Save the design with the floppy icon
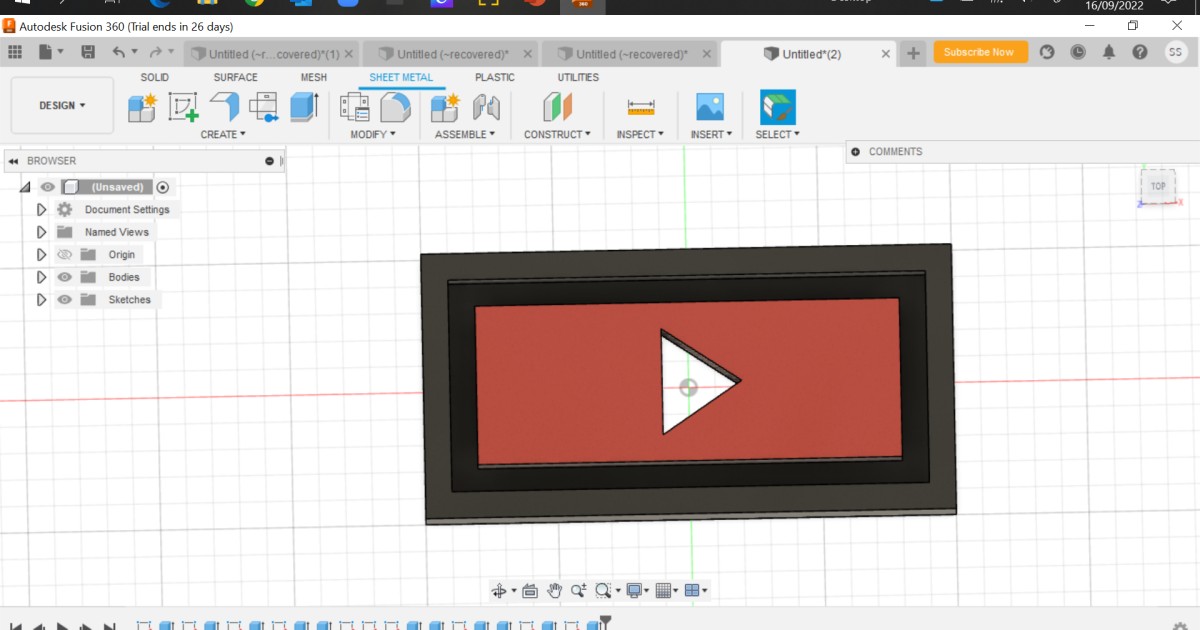The image size is (1200, 630). point(88,52)
